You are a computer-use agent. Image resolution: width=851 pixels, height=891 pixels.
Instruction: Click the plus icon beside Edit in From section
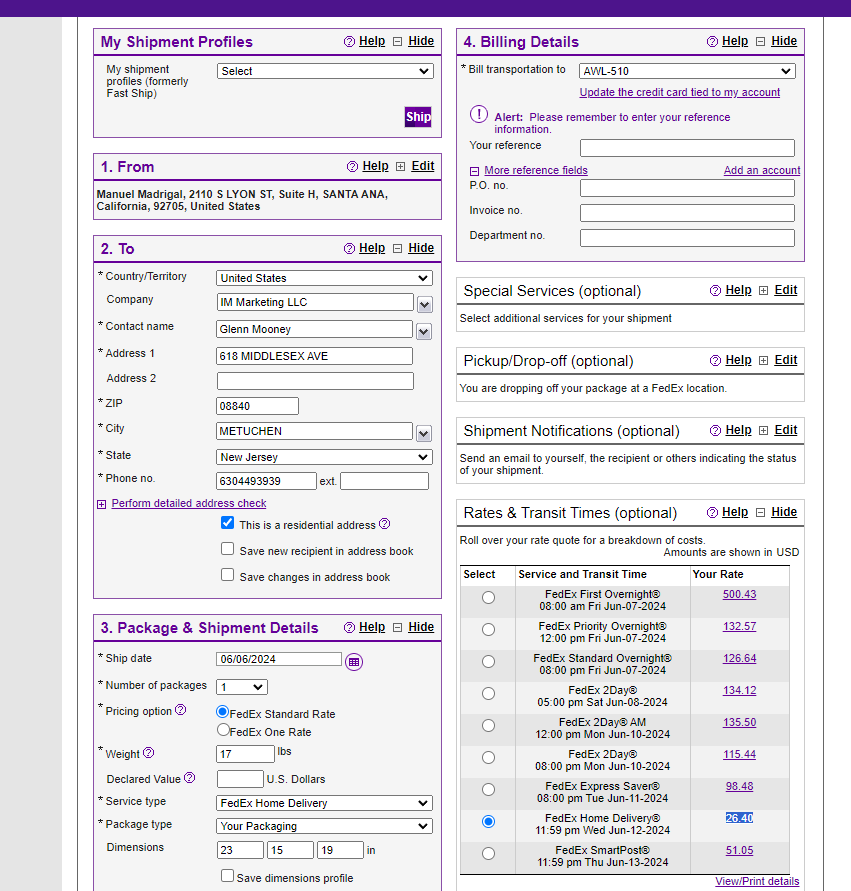click(x=401, y=166)
